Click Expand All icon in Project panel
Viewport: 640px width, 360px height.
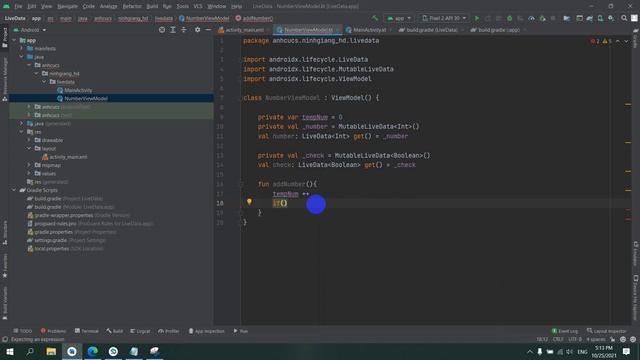(x=173, y=30)
